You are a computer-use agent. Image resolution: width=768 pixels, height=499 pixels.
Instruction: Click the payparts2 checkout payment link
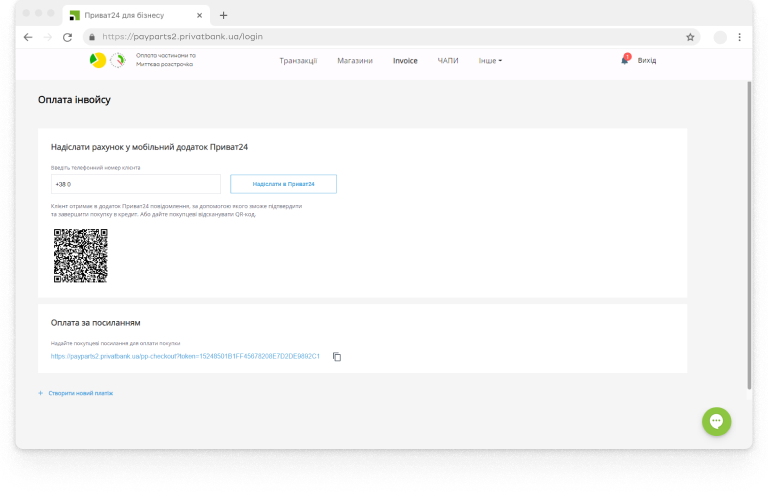click(x=185, y=357)
